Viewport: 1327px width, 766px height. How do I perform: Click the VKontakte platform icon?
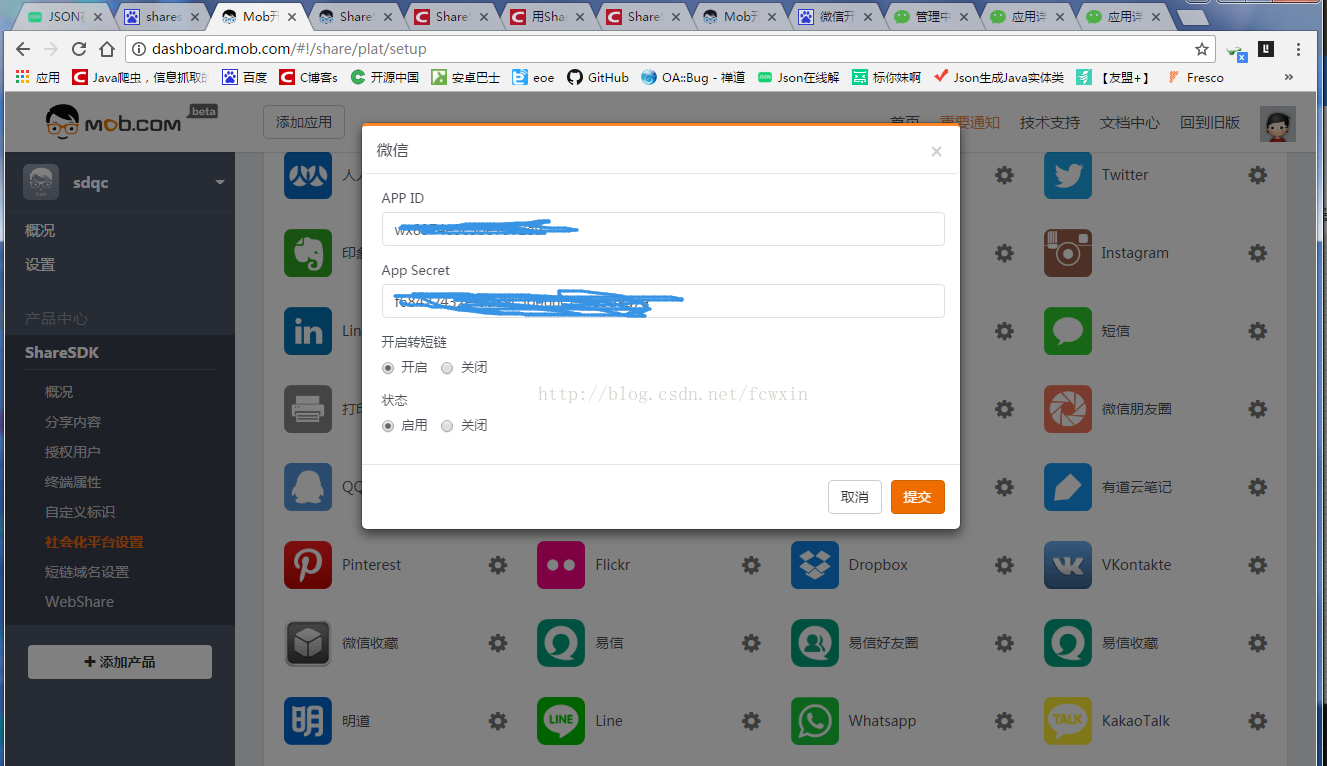coord(1068,565)
